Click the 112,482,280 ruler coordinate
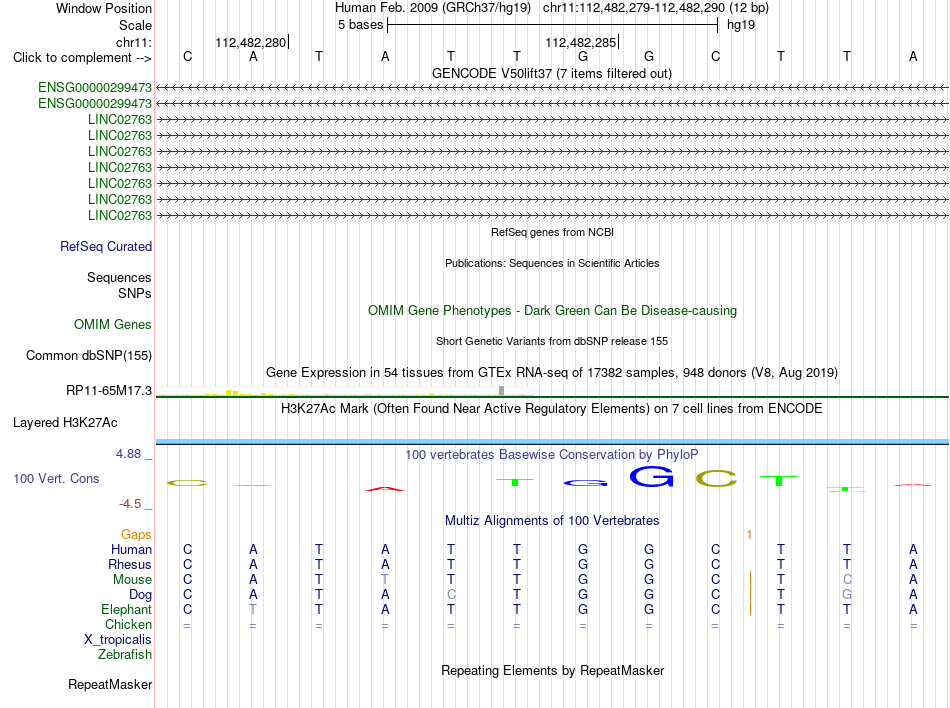Screen dimensions: 950x708 [250, 42]
